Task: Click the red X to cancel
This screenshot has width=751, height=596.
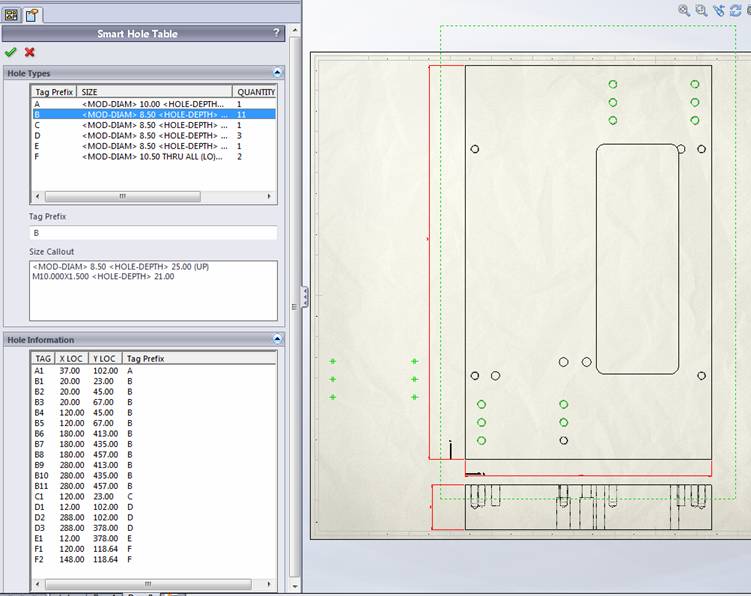Action: (x=30, y=52)
